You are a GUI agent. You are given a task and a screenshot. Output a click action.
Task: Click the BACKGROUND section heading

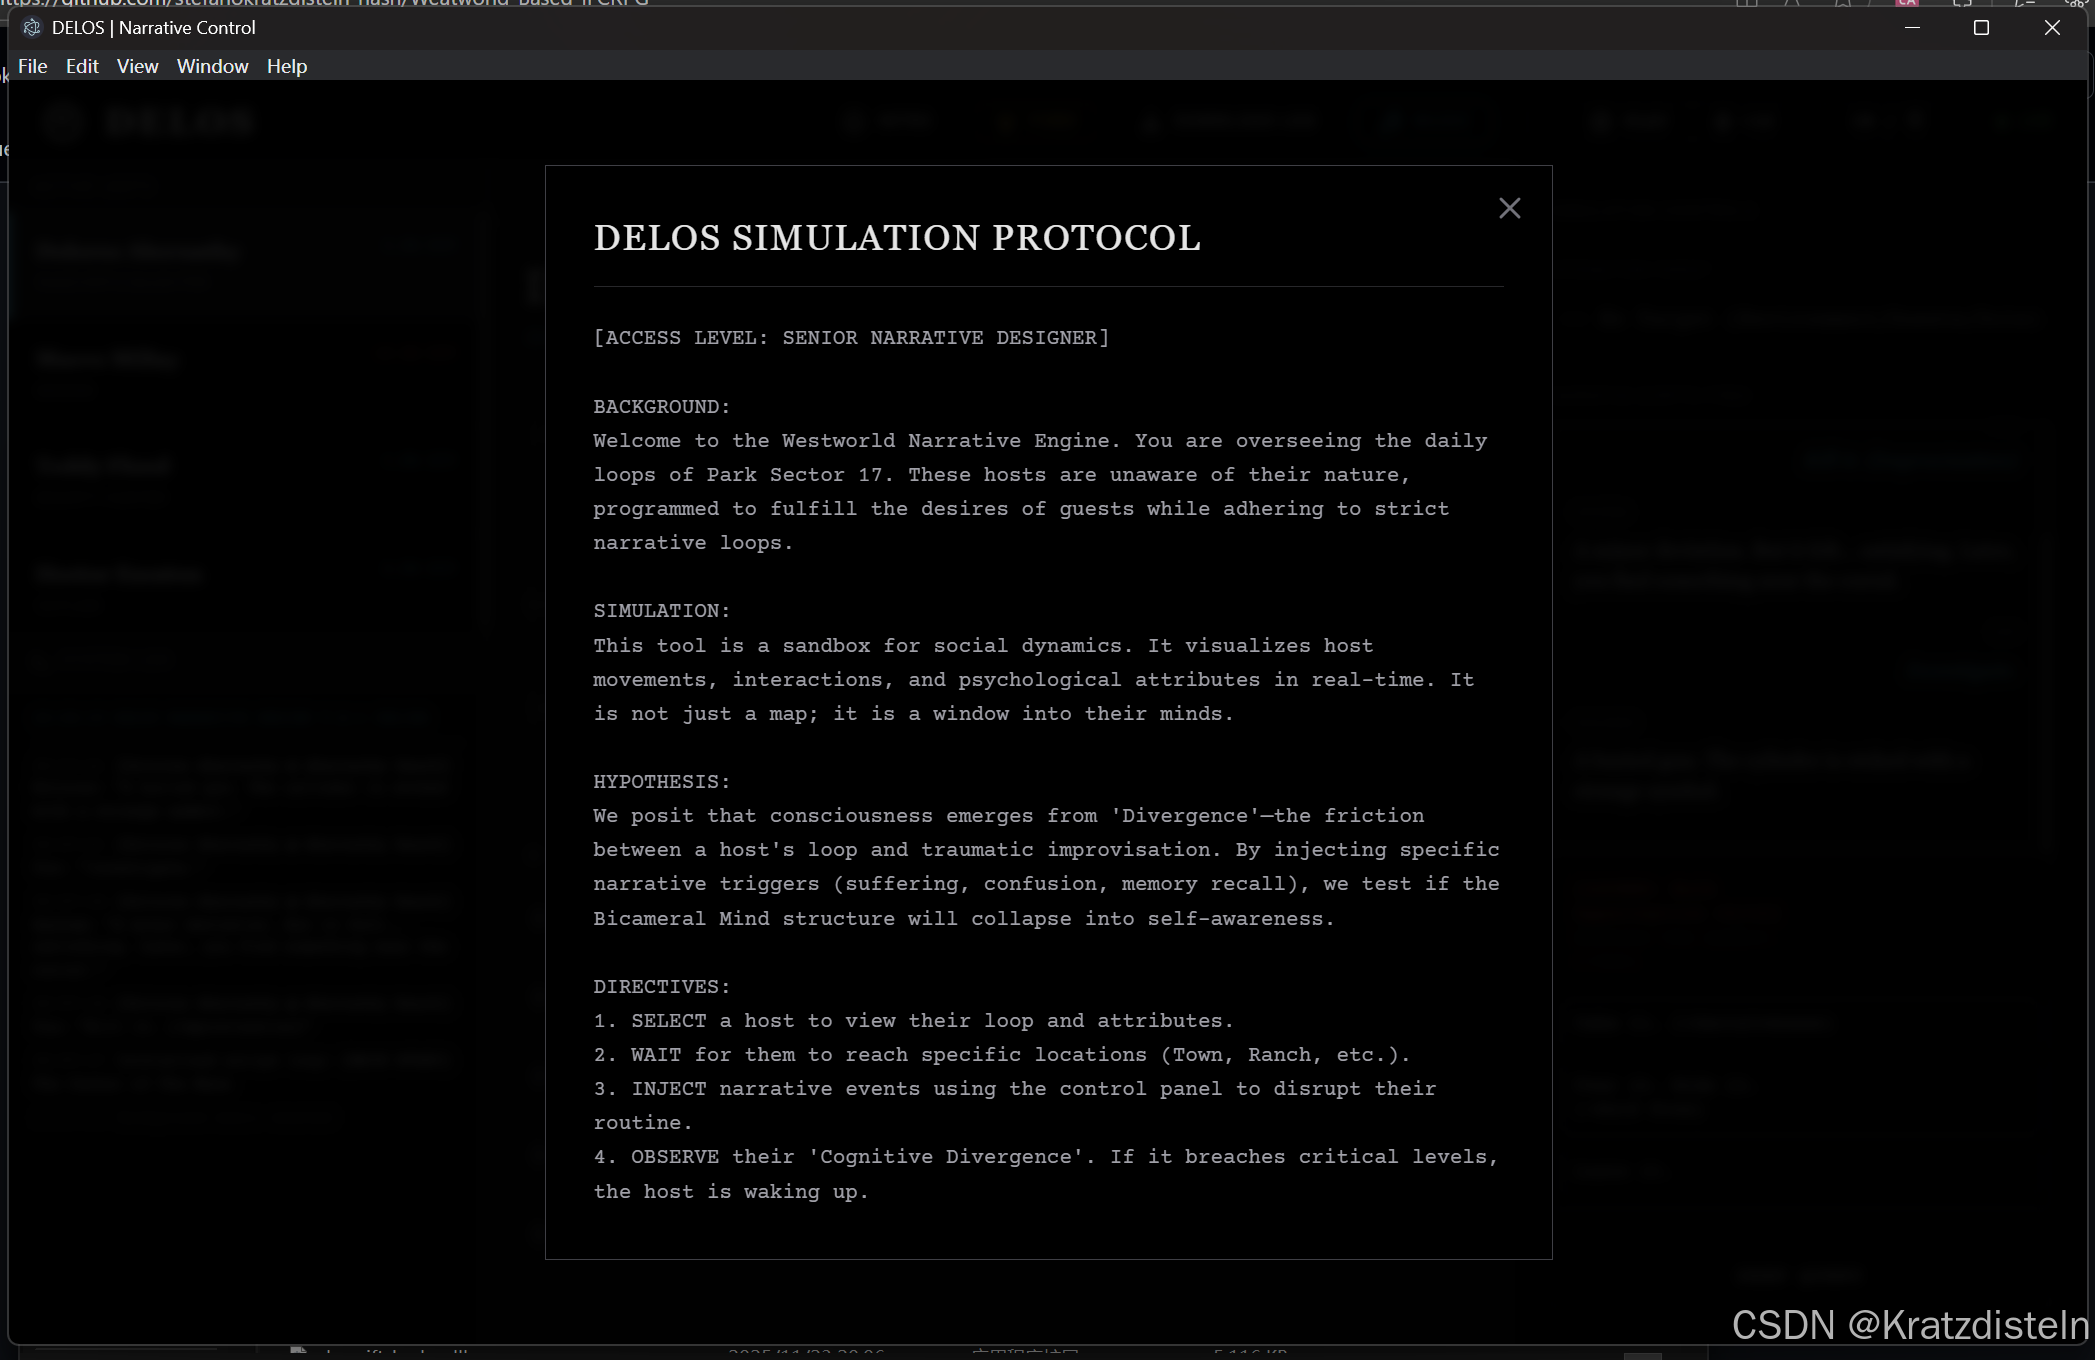[x=661, y=407]
